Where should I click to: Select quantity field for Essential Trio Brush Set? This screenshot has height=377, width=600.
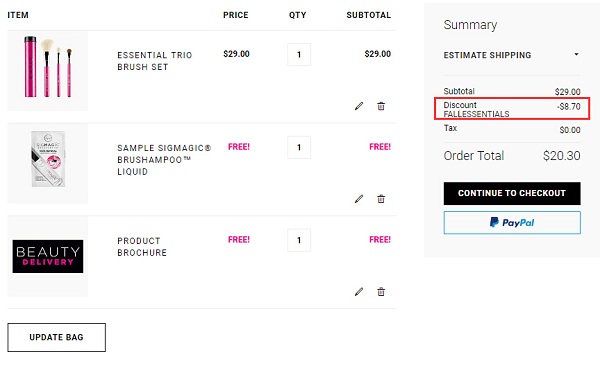coord(299,54)
